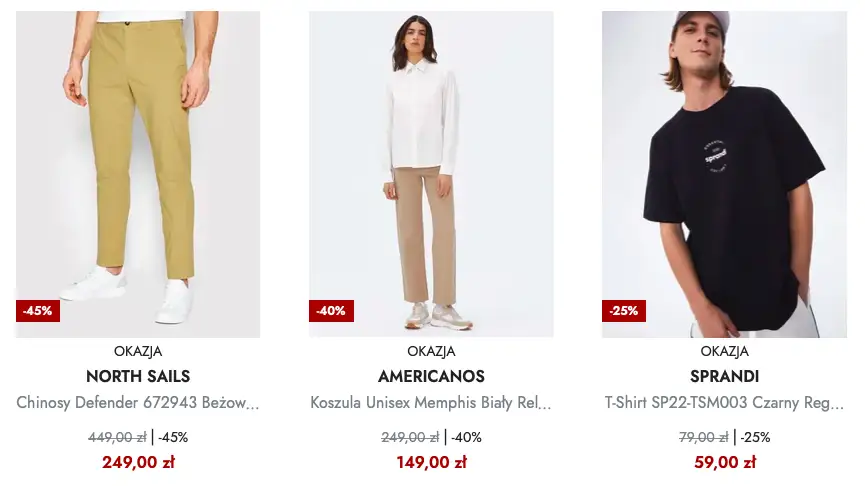Click the OKAZJA label above North Sails

pyautogui.click(x=138, y=351)
